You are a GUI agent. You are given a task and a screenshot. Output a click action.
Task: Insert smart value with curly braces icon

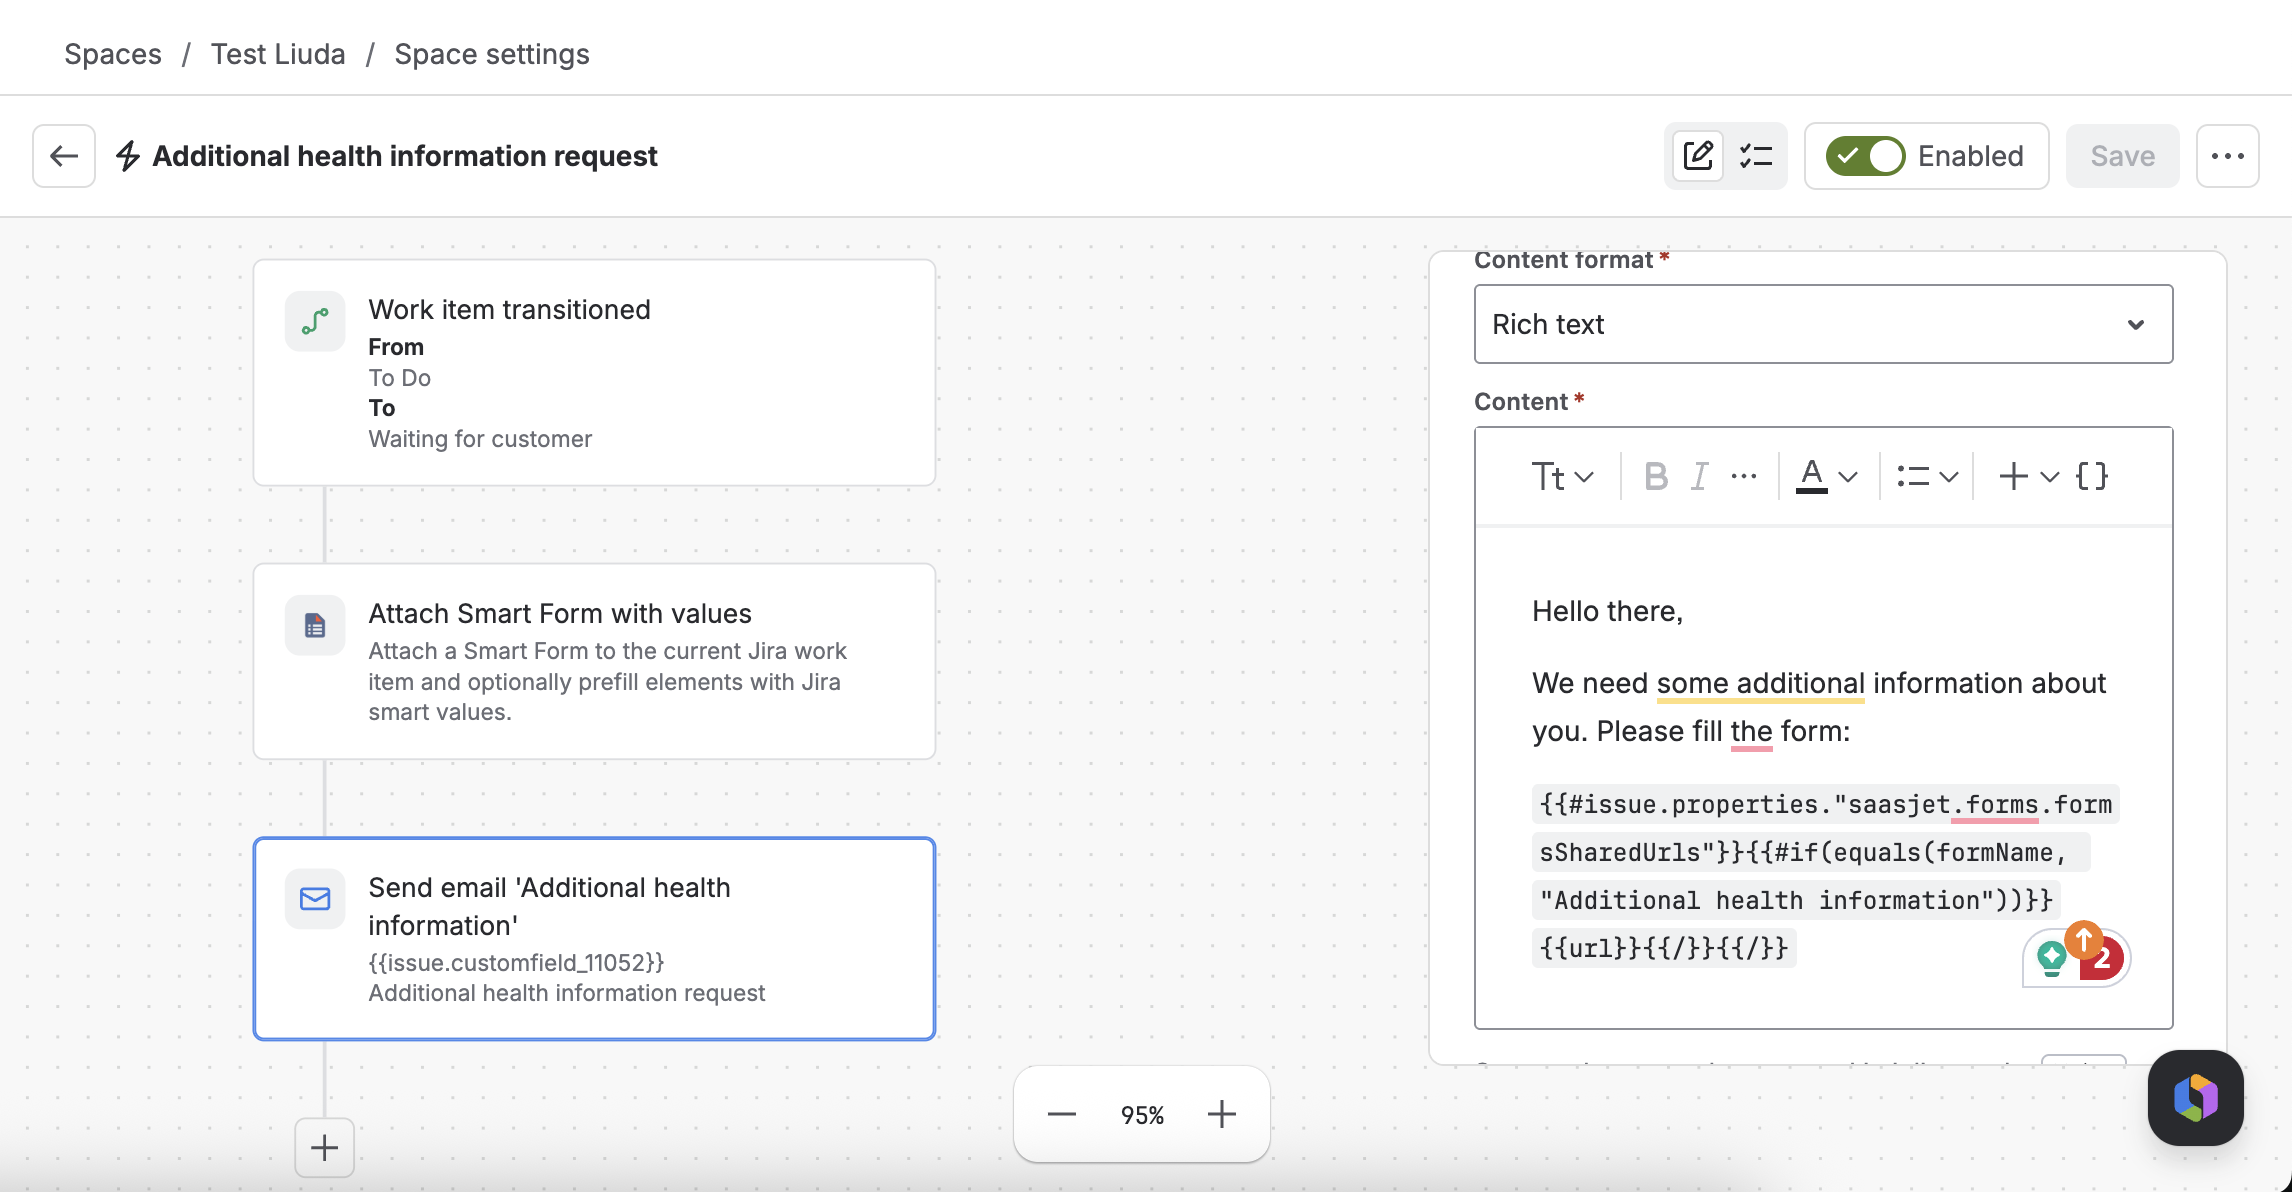pos(2092,476)
